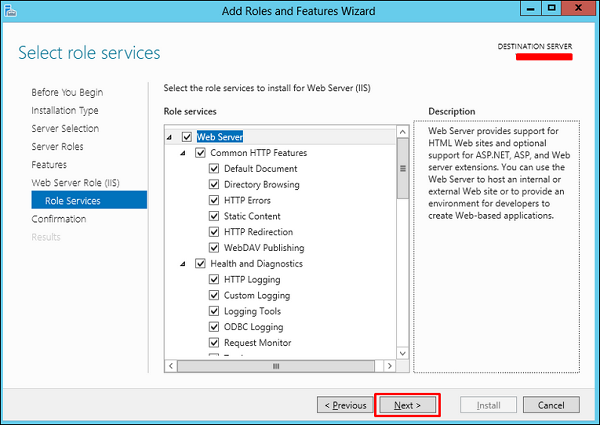Uncheck the Default Document checkbox
This screenshot has height=425, width=600.
[214, 169]
